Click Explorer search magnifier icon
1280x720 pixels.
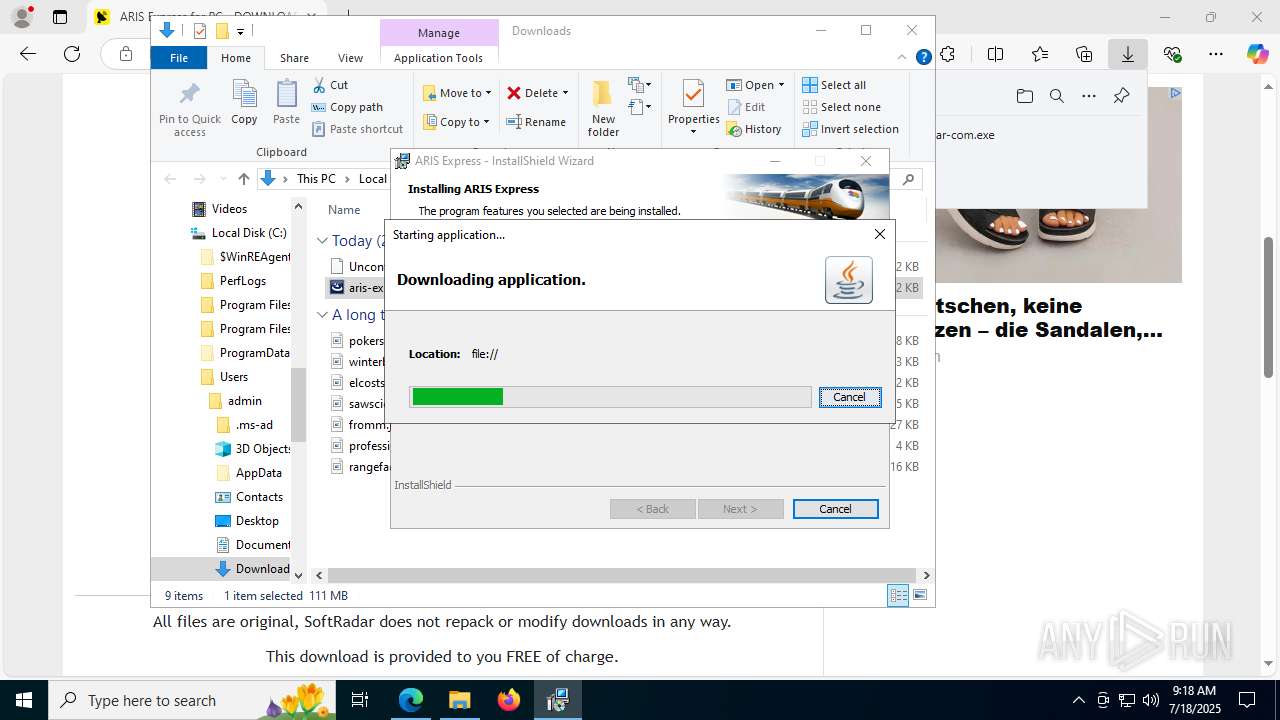909,179
